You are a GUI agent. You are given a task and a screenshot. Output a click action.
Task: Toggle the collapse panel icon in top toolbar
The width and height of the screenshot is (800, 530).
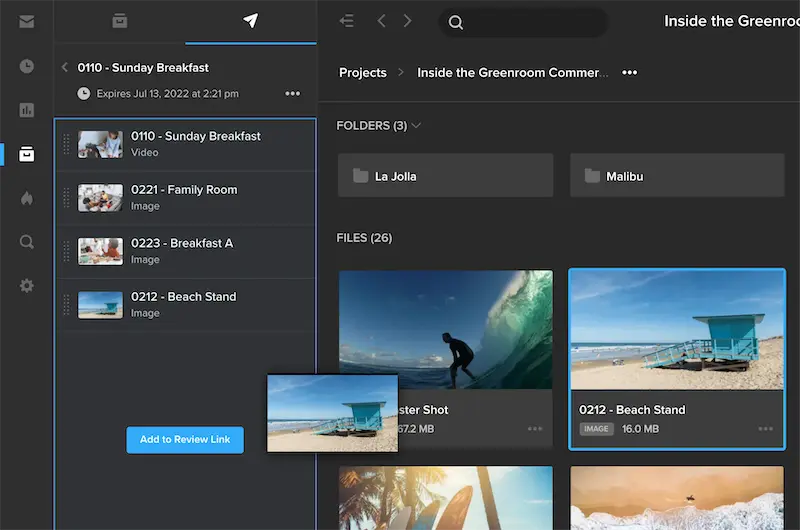(x=347, y=21)
